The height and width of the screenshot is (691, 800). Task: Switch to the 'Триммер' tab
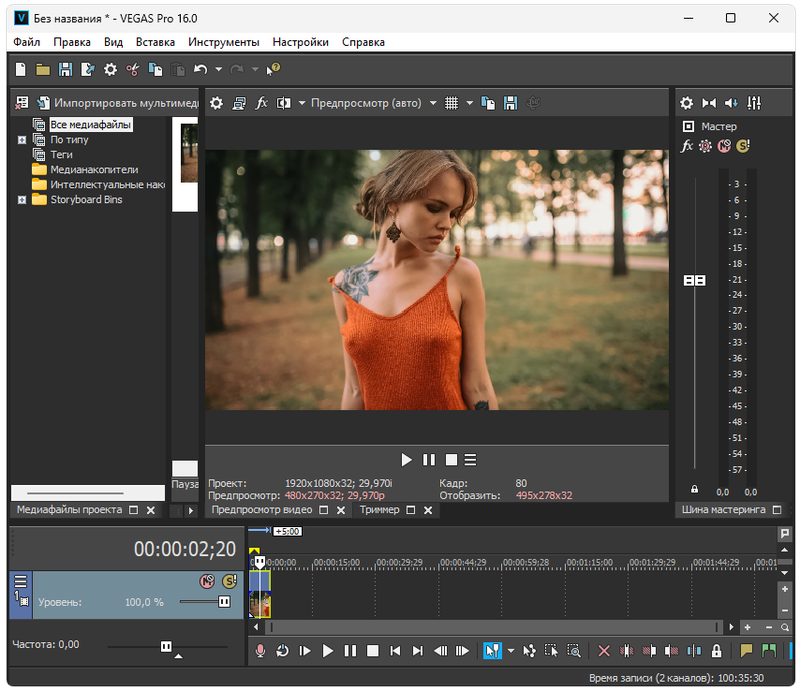click(x=379, y=510)
